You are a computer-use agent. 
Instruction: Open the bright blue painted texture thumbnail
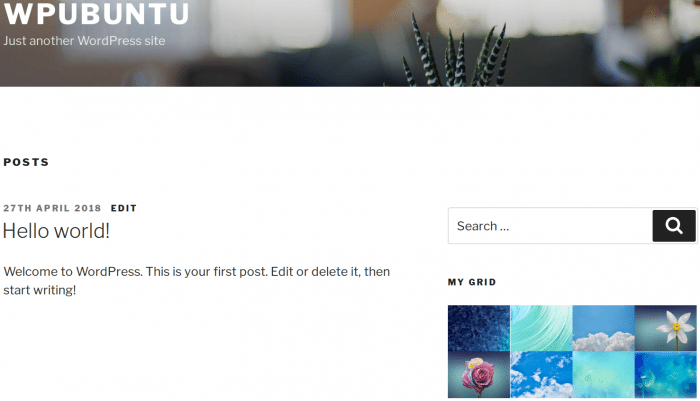tap(665, 374)
